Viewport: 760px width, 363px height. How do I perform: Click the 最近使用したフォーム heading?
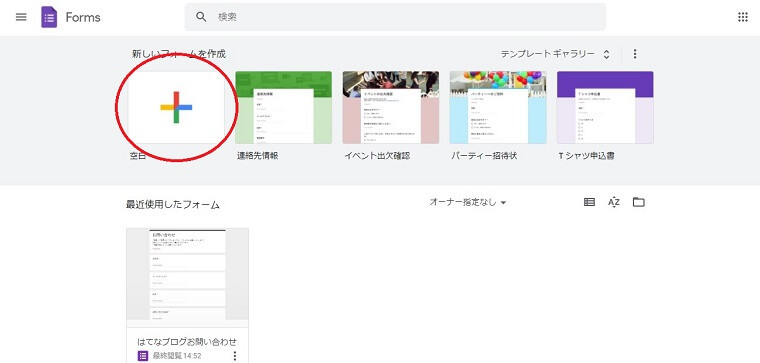point(173,205)
